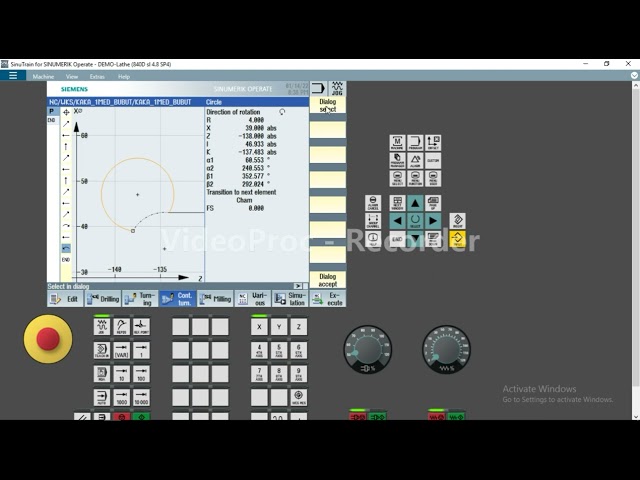Open the Edit softkey
Image resolution: width=640 pixels, height=480 pixels.
(65, 299)
